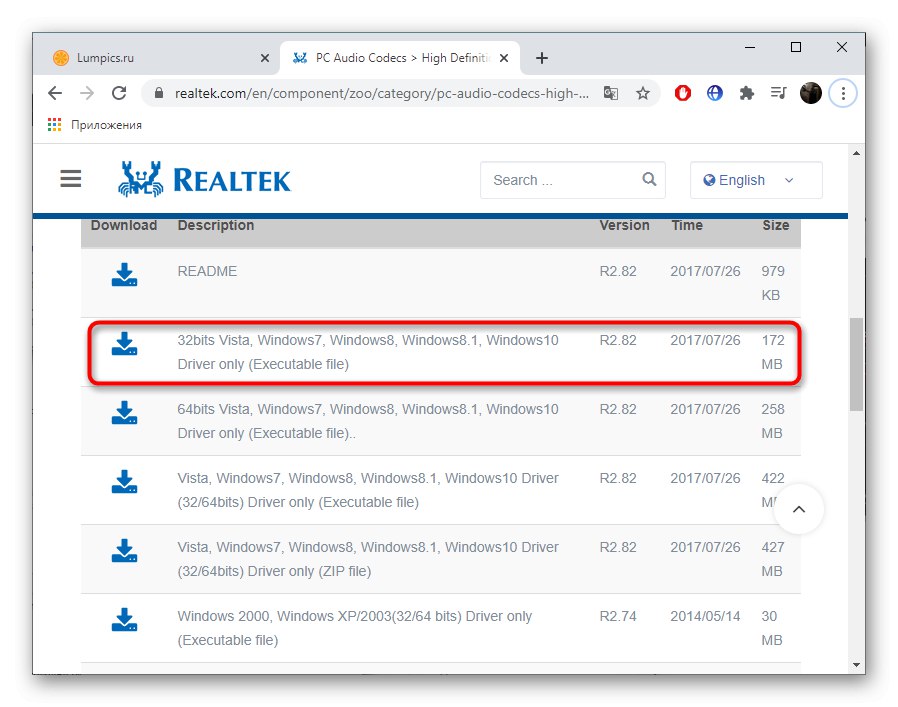Go back to previous page
The height and width of the screenshot is (707, 898).
tap(55, 93)
